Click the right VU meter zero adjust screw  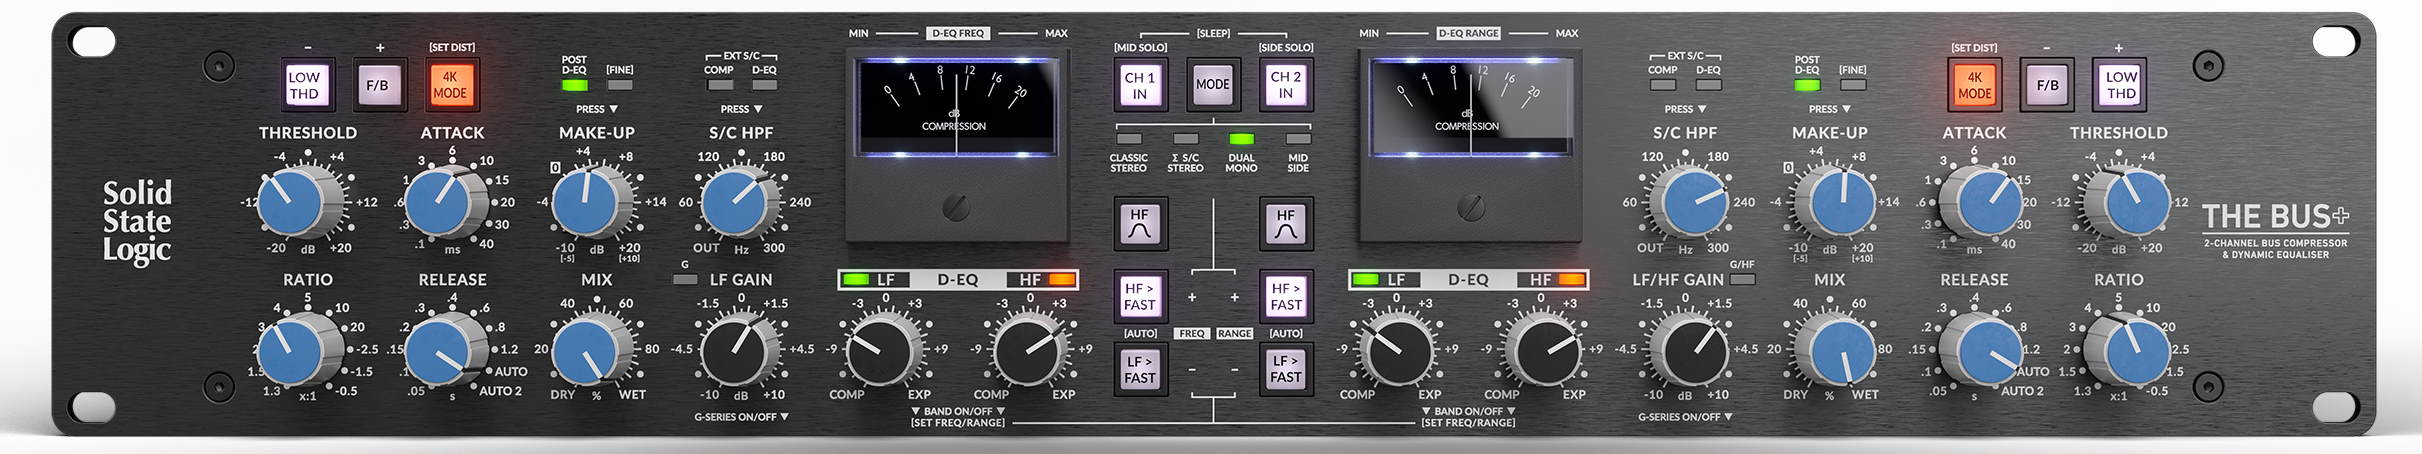(x=1470, y=208)
